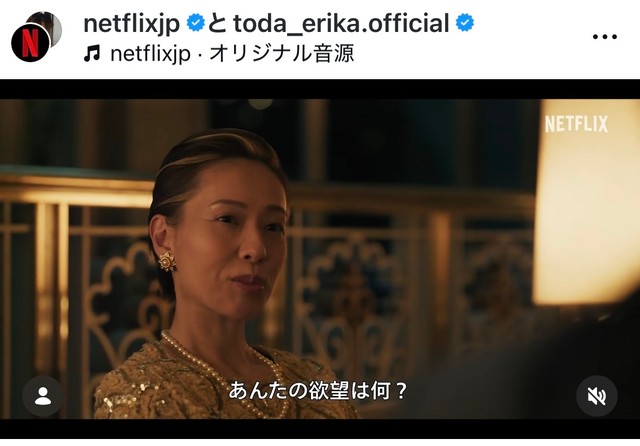This screenshot has height=446, width=640.
Task: Tap the verified badge beside toda_erika.official
Action: 465,22
